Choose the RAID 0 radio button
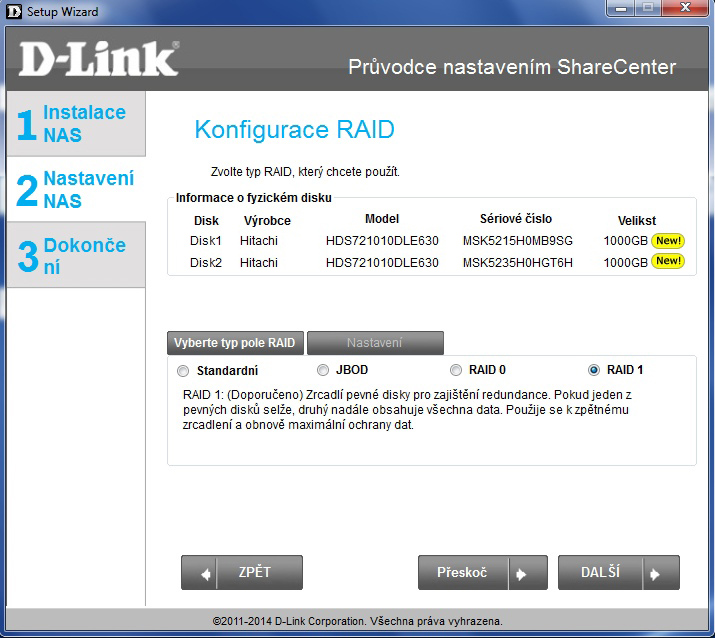The image size is (715, 638). coord(456,370)
